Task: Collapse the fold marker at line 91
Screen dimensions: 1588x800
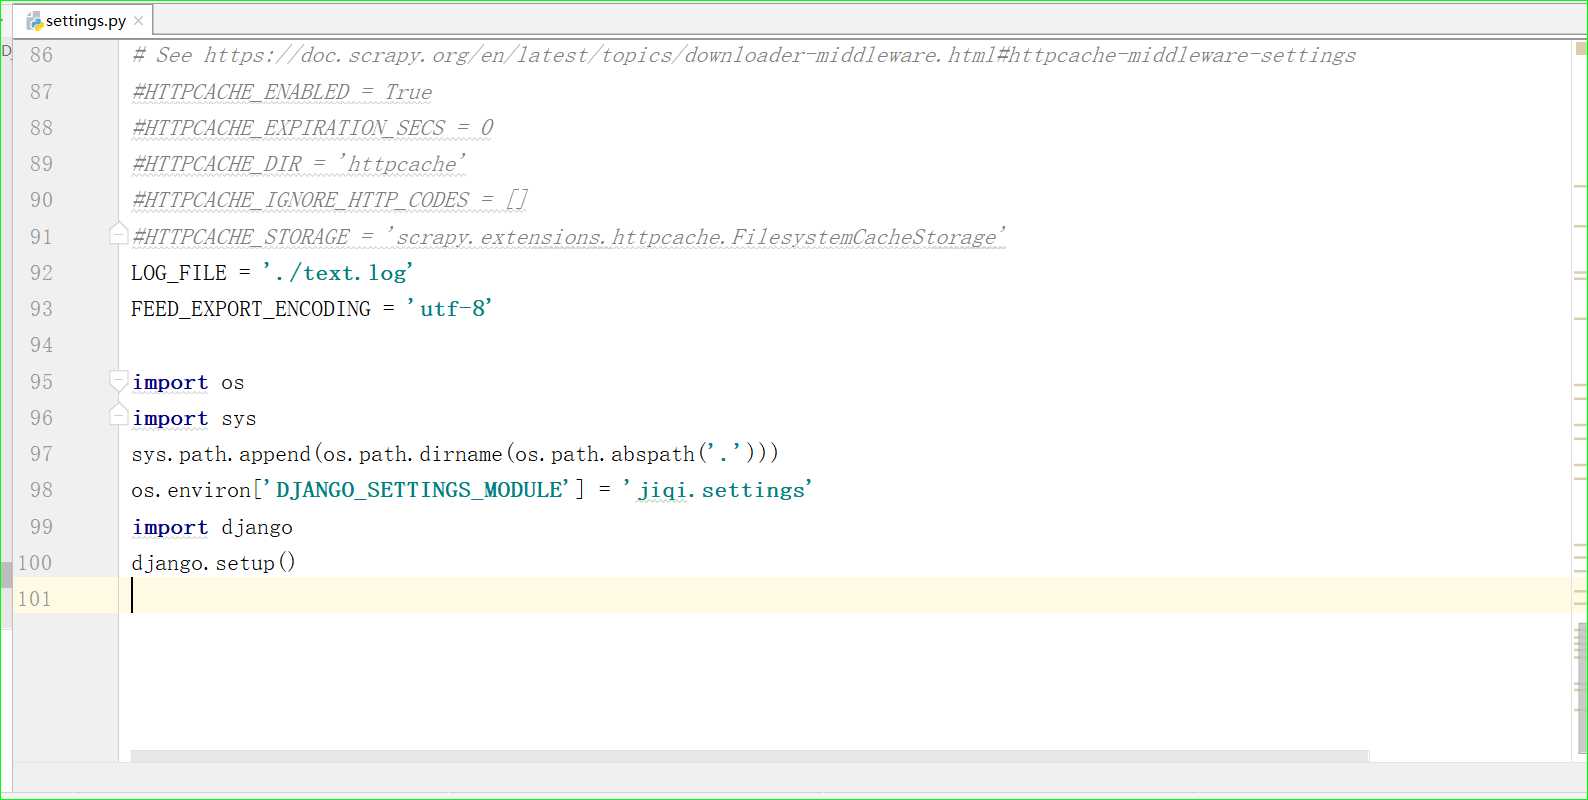Action: (x=118, y=234)
